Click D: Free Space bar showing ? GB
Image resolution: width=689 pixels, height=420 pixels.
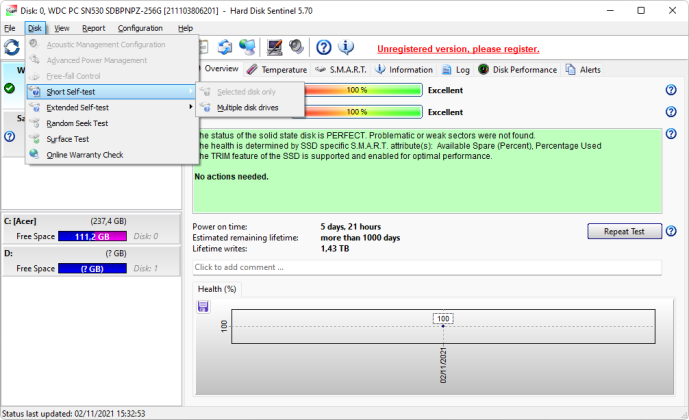click(x=92, y=268)
